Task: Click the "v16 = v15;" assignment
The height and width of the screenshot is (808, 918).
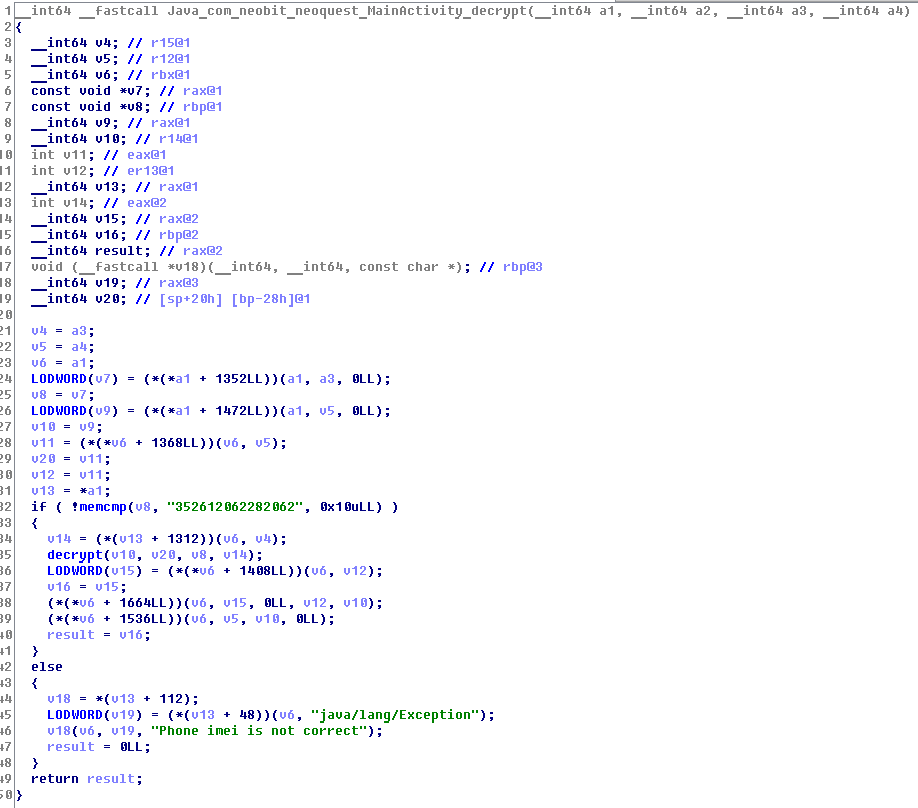Action: tap(87, 587)
